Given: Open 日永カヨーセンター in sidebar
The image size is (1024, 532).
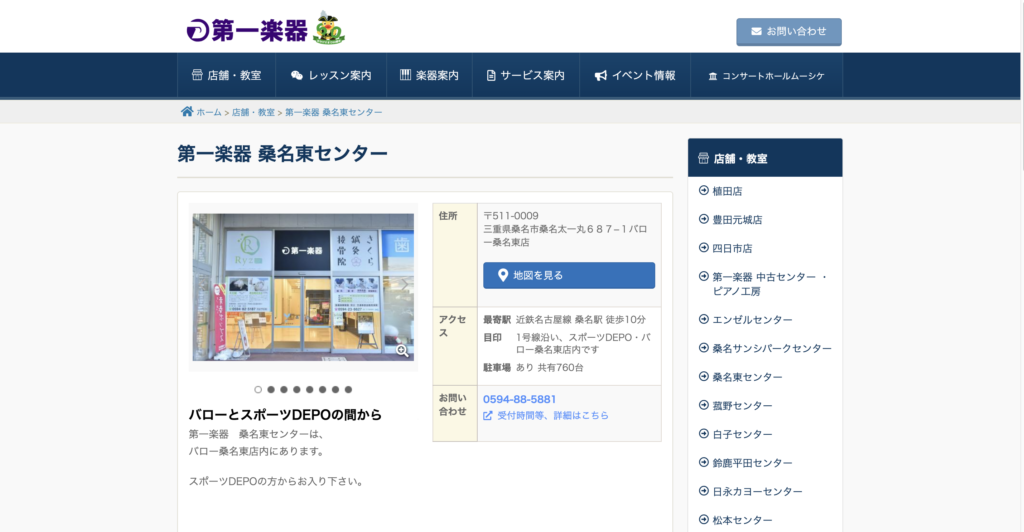Looking at the screenshot, I should 757,492.
